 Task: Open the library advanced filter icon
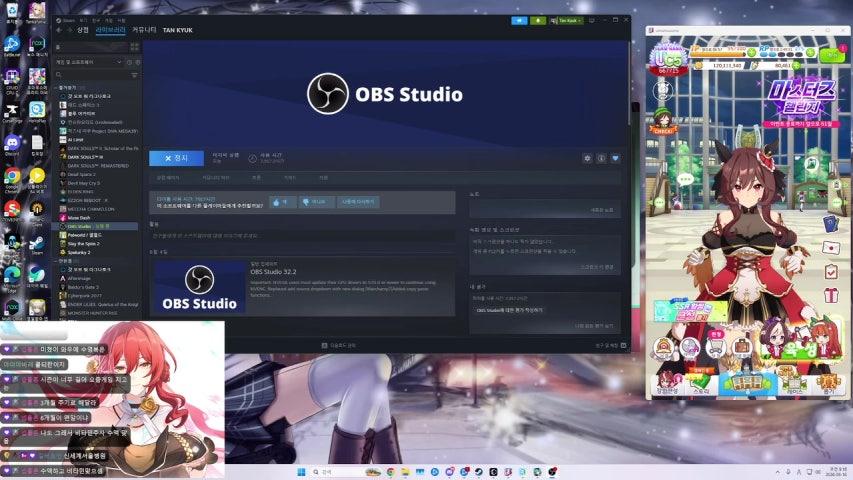[x=134, y=75]
